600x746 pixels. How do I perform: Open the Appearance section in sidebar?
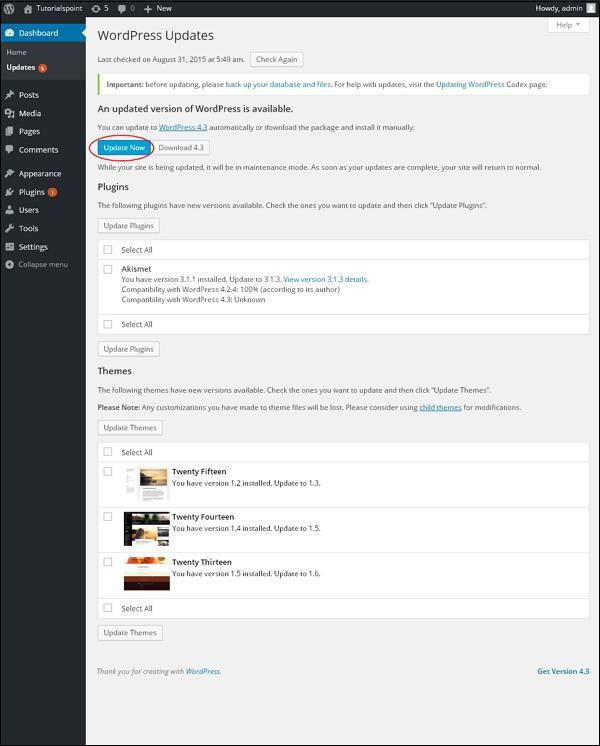tap(39, 173)
